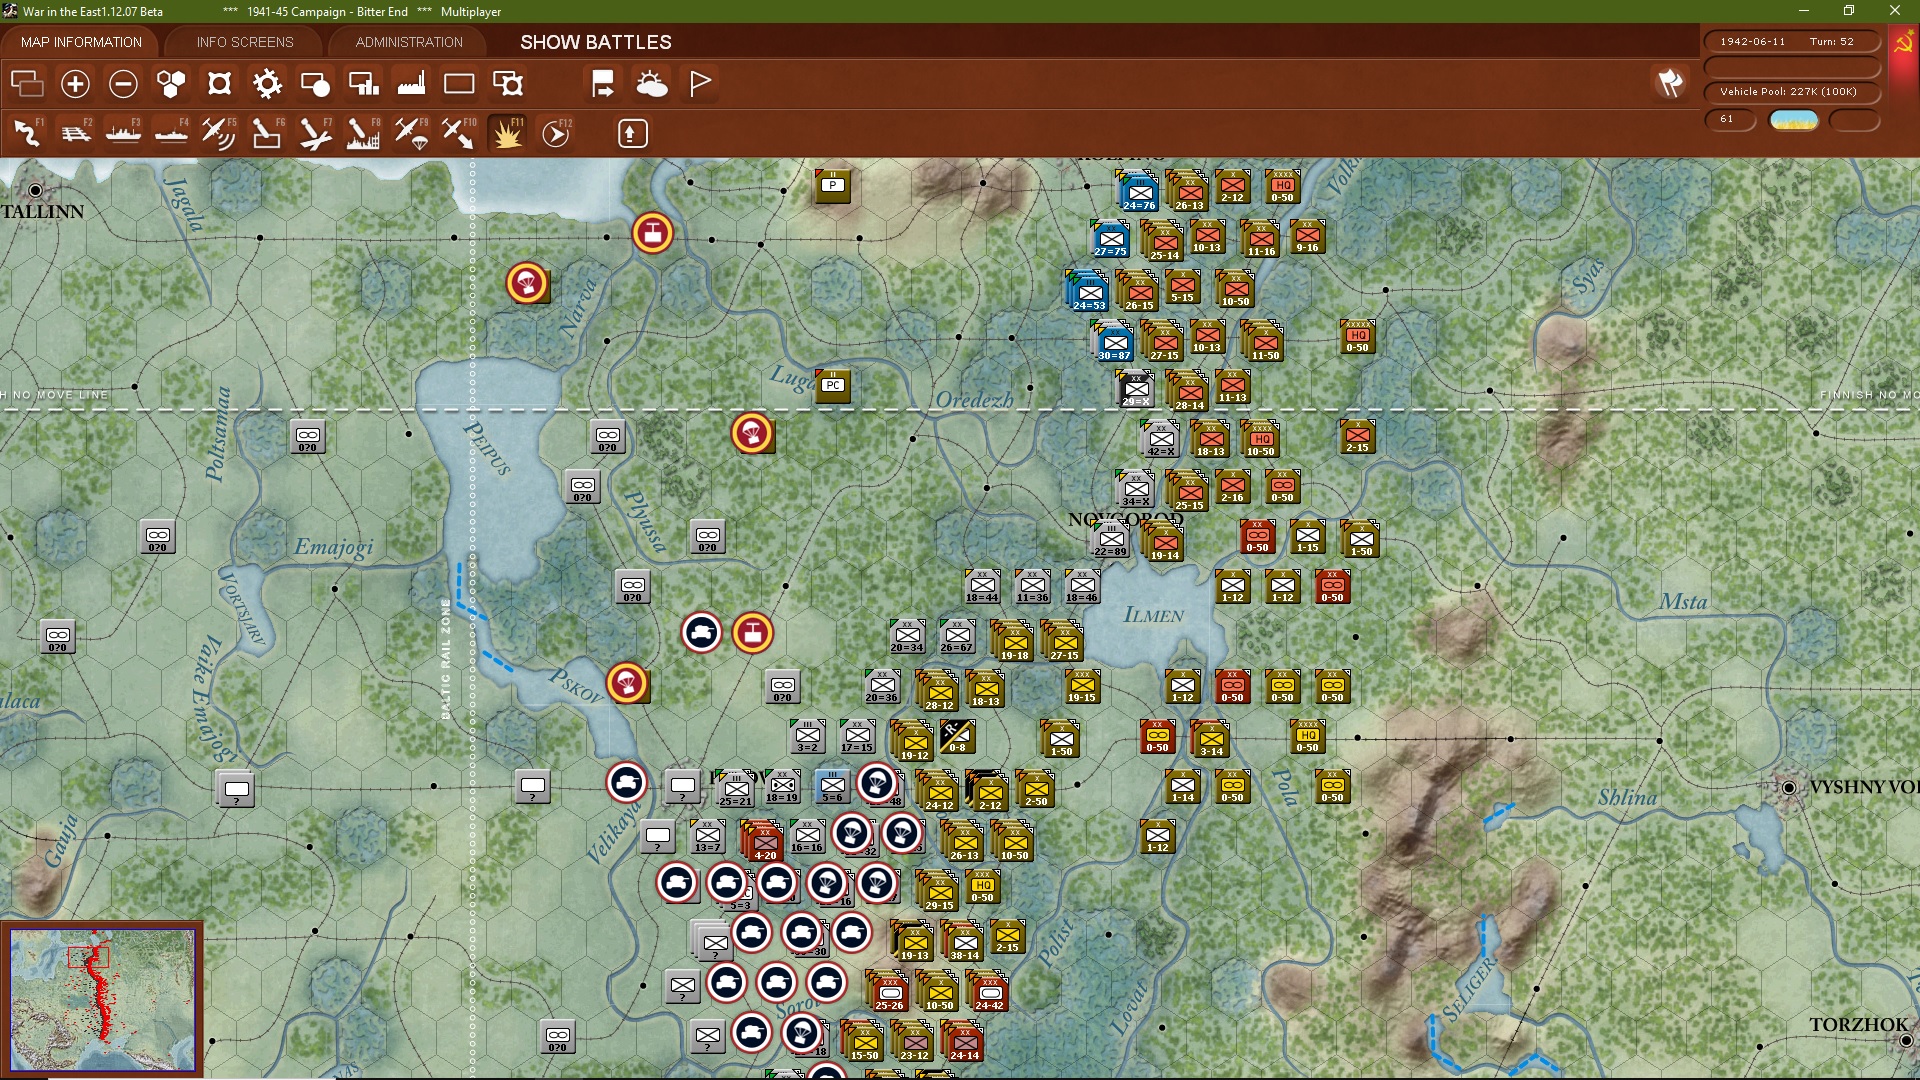Click the date and Turn 52 field
This screenshot has height=1080, width=1920.
pyautogui.click(x=1792, y=42)
